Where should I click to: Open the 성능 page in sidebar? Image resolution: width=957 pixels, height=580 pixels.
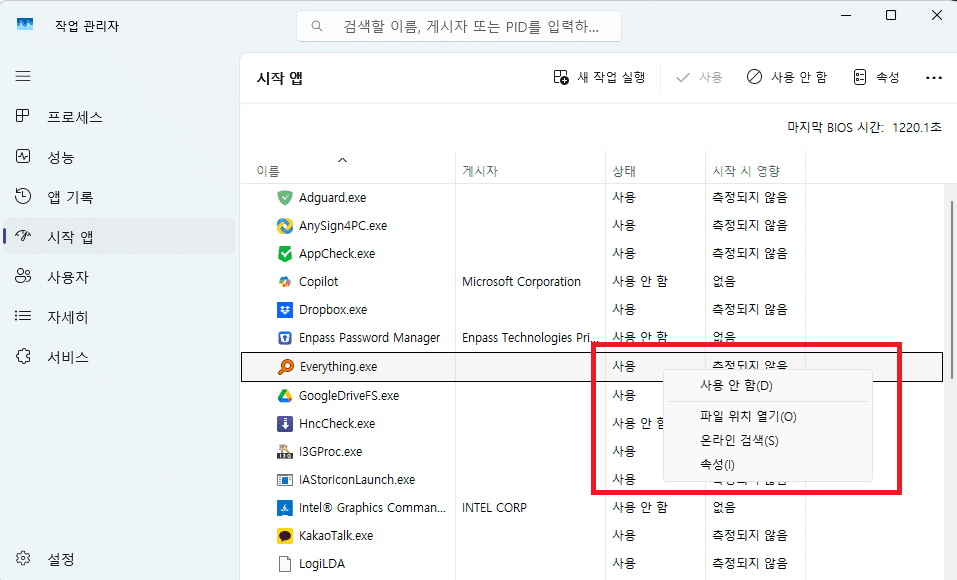coord(119,157)
